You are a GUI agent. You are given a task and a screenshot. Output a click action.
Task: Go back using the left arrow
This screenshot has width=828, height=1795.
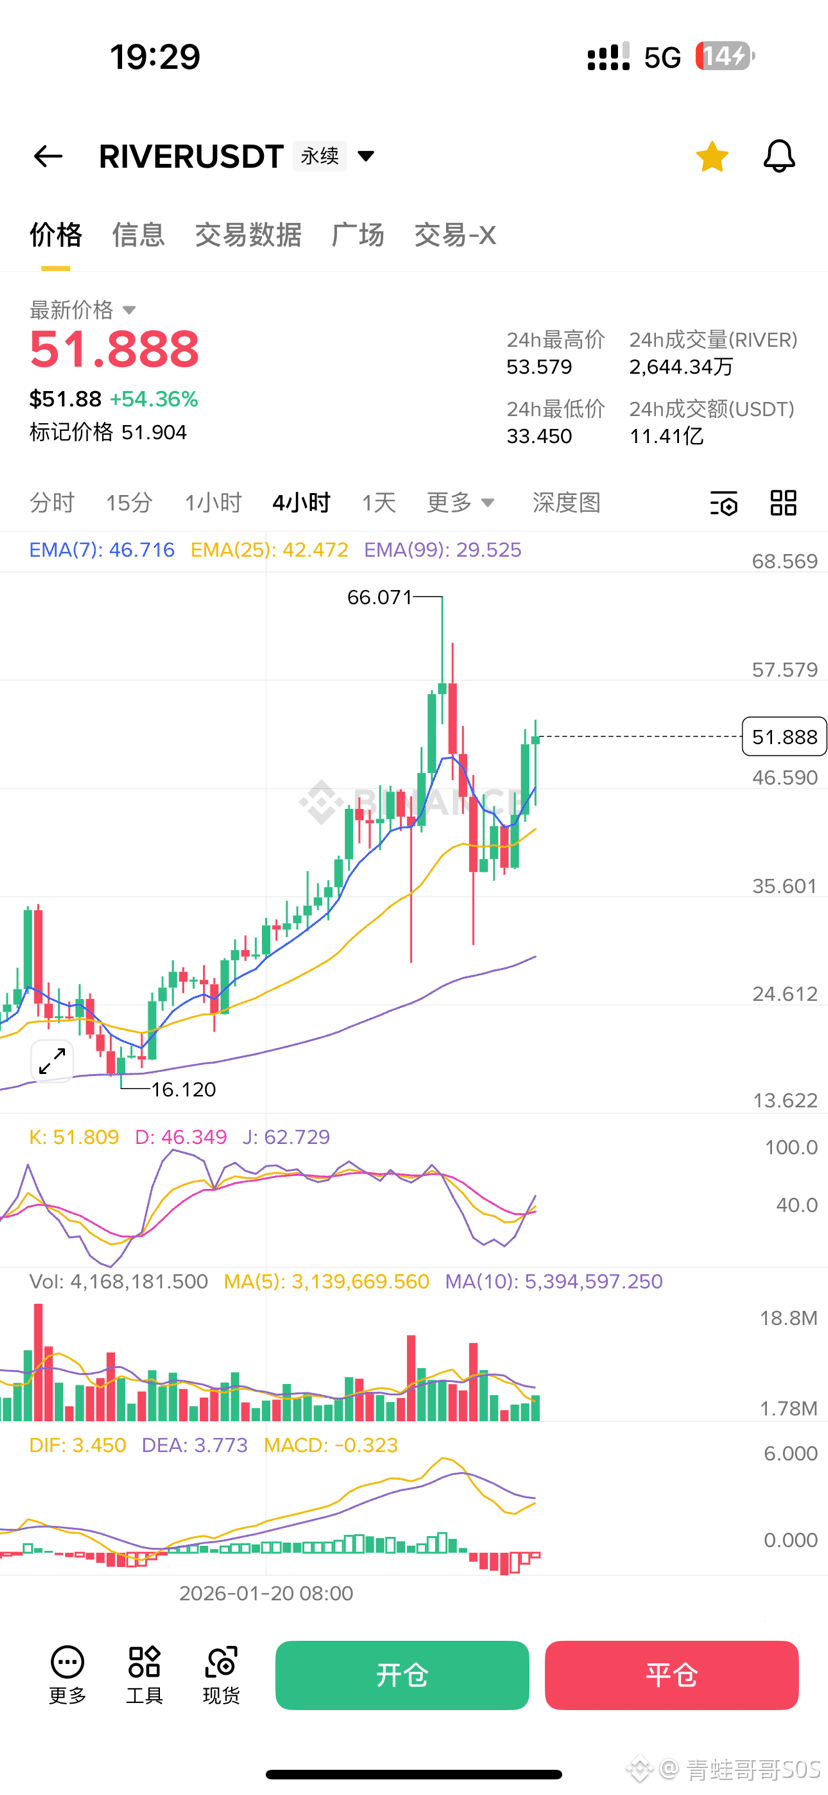[x=48, y=156]
